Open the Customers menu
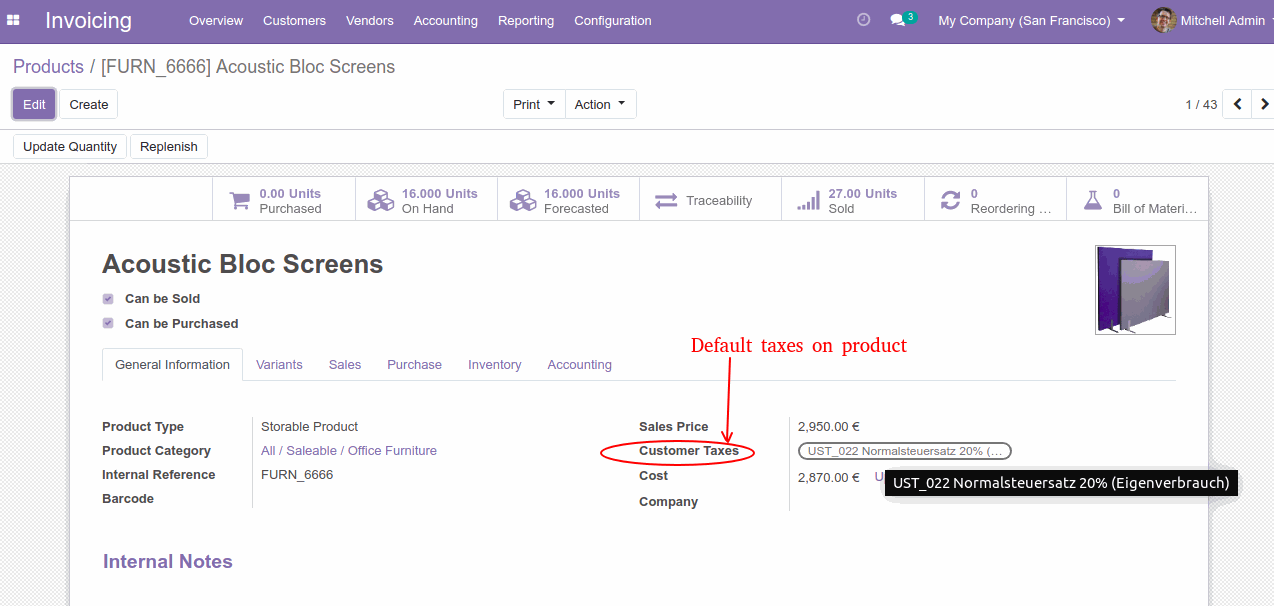The height and width of the screenshot is (606, 1274). coord(294,20)
